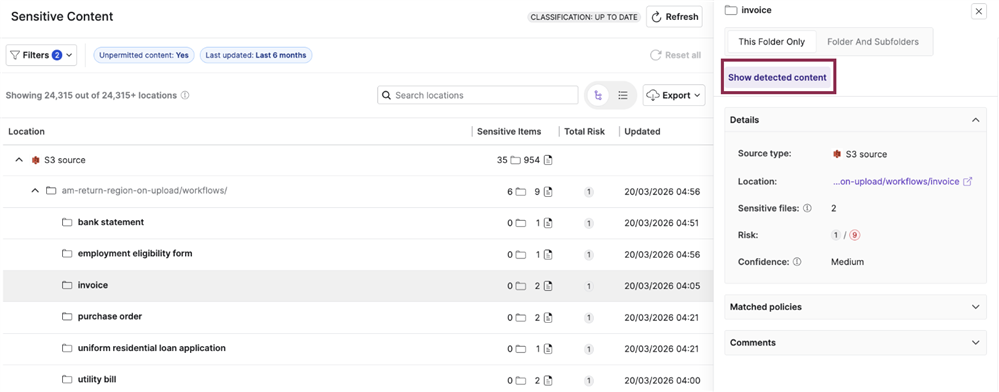Click the file count icon in the S3 source row

pos(548,160)
